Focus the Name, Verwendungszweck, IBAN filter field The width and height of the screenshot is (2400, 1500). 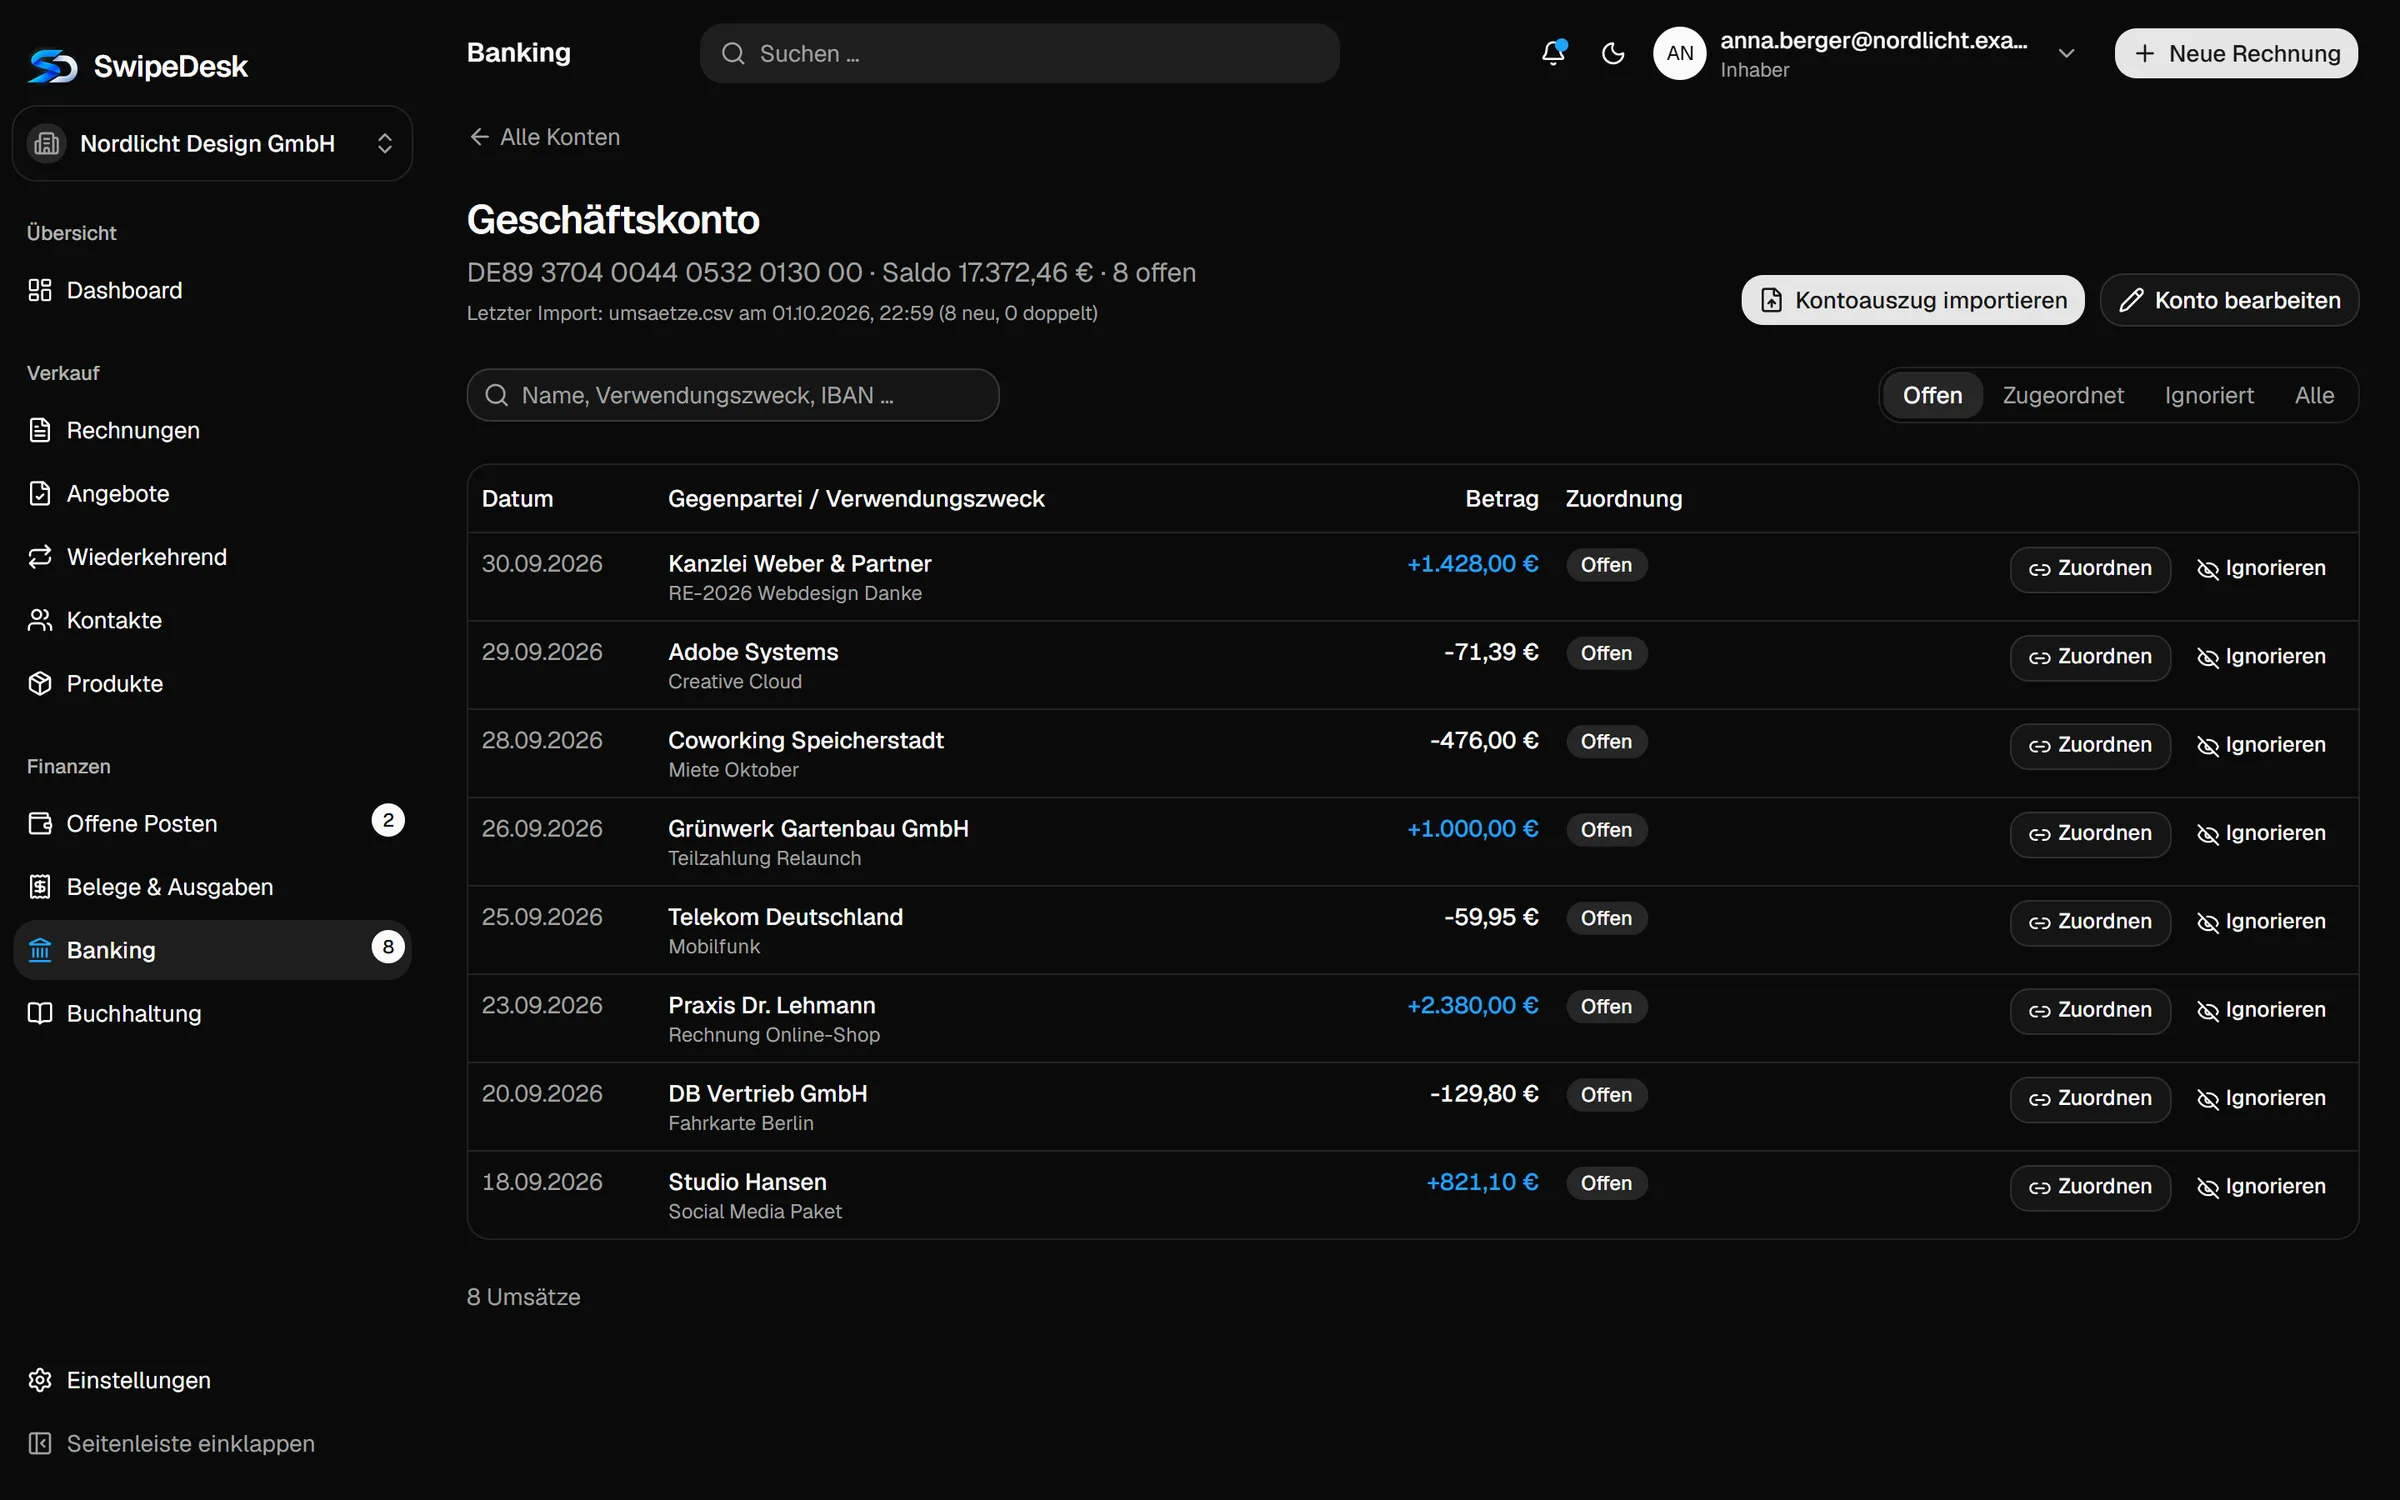[x=733, y=395]
